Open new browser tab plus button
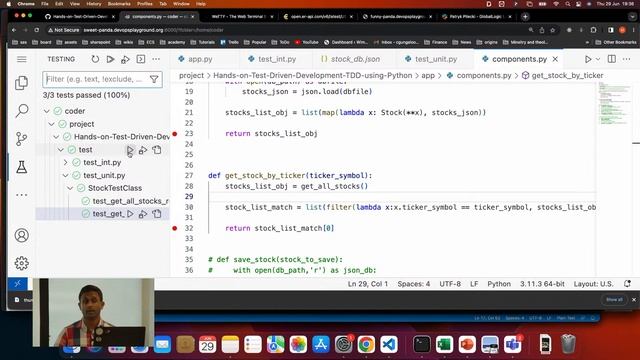This screenshot has height=360, width=640. coord(525,17)
